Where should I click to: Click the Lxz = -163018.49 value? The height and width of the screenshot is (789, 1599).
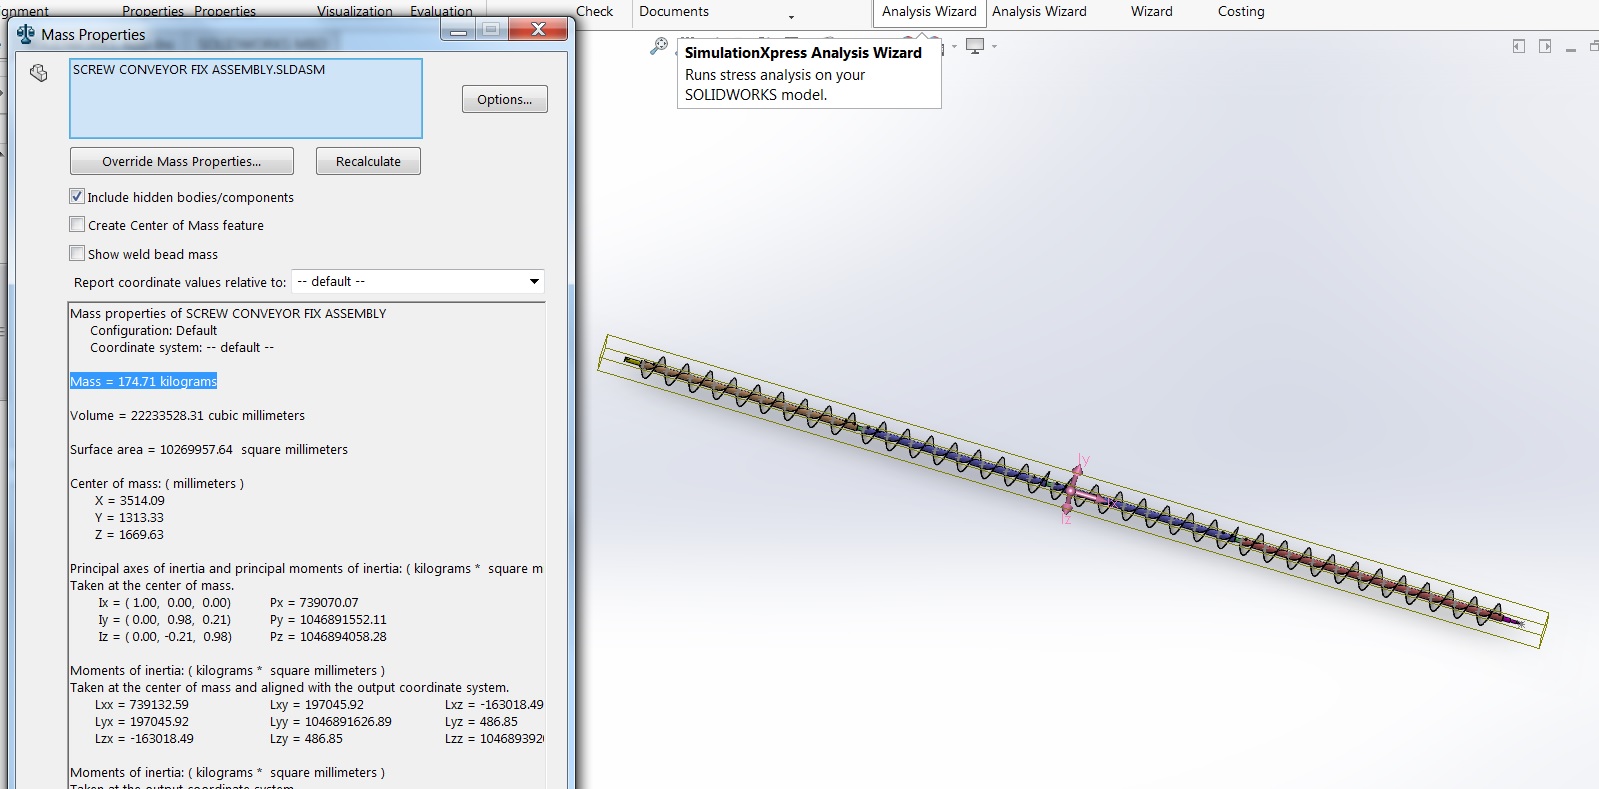[x=494, y=704]
